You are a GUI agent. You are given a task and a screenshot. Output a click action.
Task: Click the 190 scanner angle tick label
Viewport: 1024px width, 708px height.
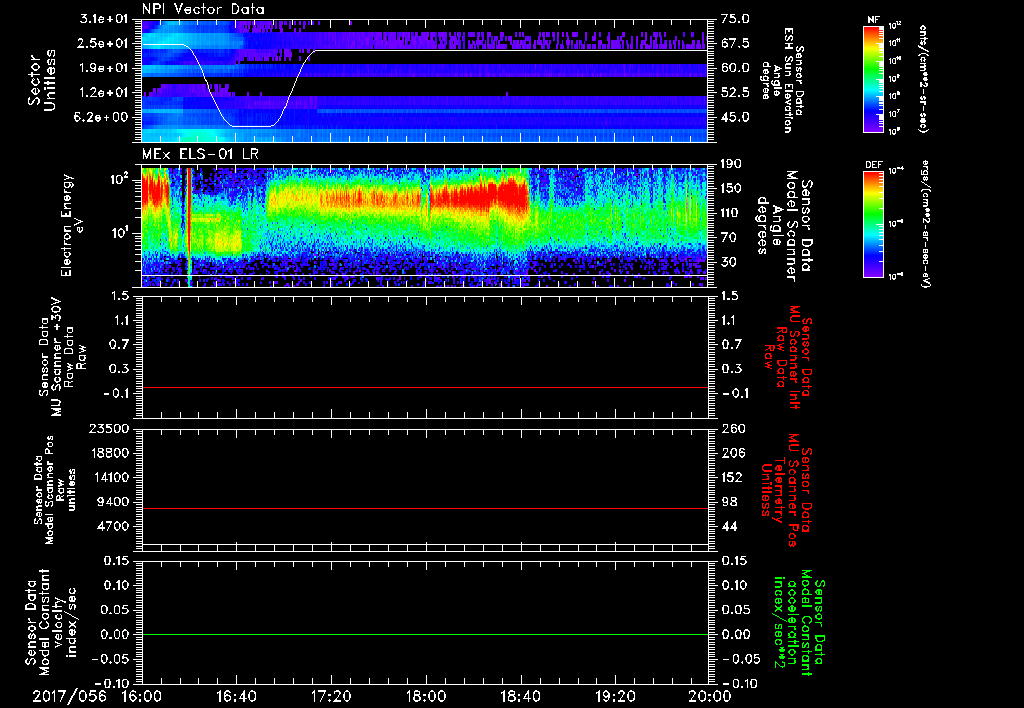[x=731, y=164]
